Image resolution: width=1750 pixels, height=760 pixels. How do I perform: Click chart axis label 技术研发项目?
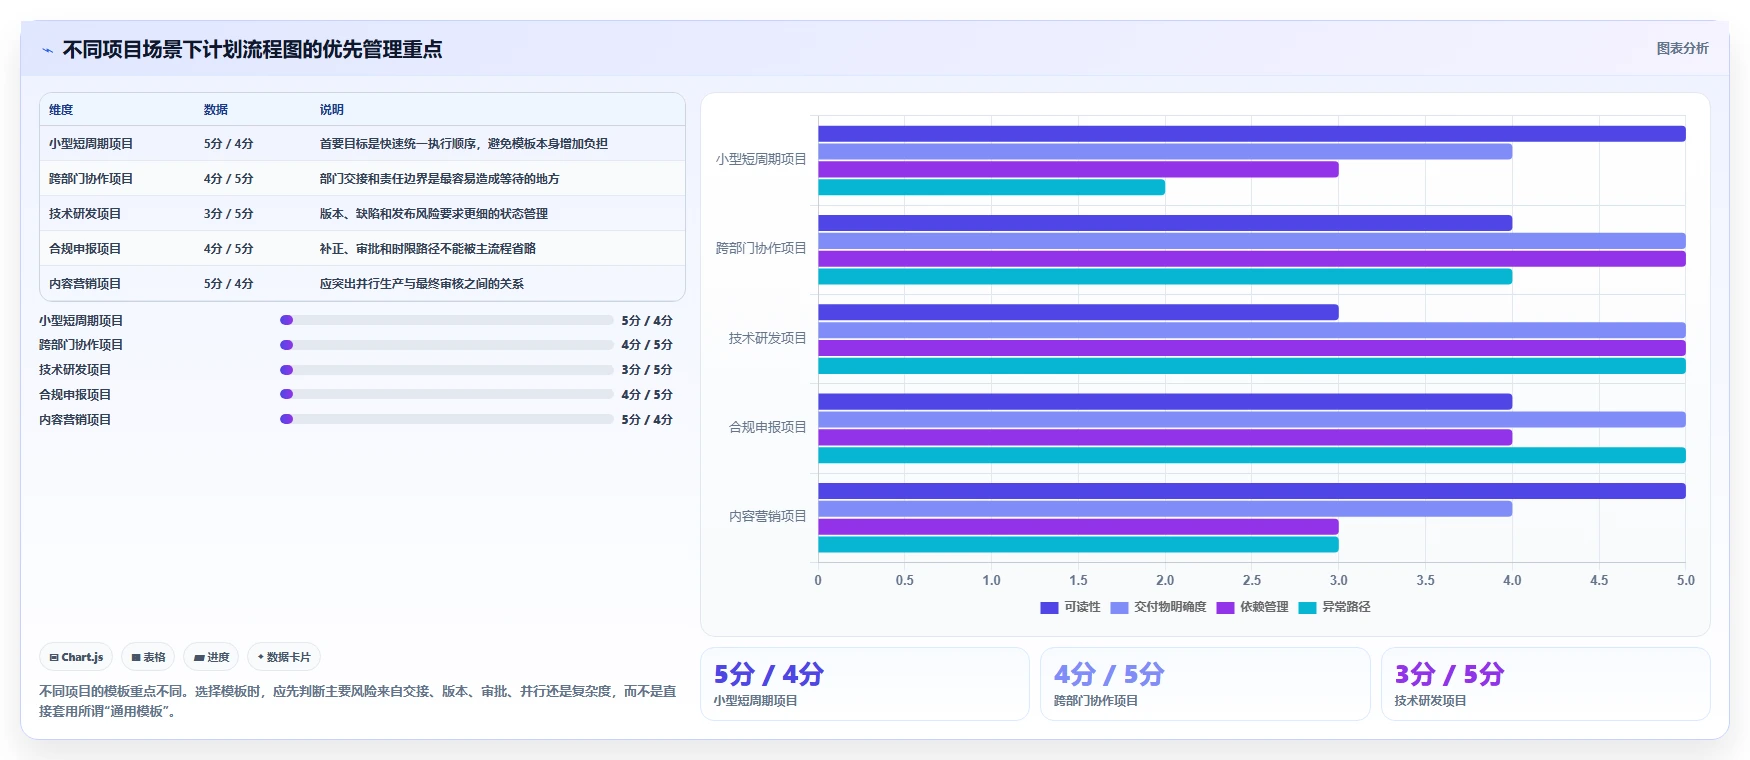(x=767, y=338)
